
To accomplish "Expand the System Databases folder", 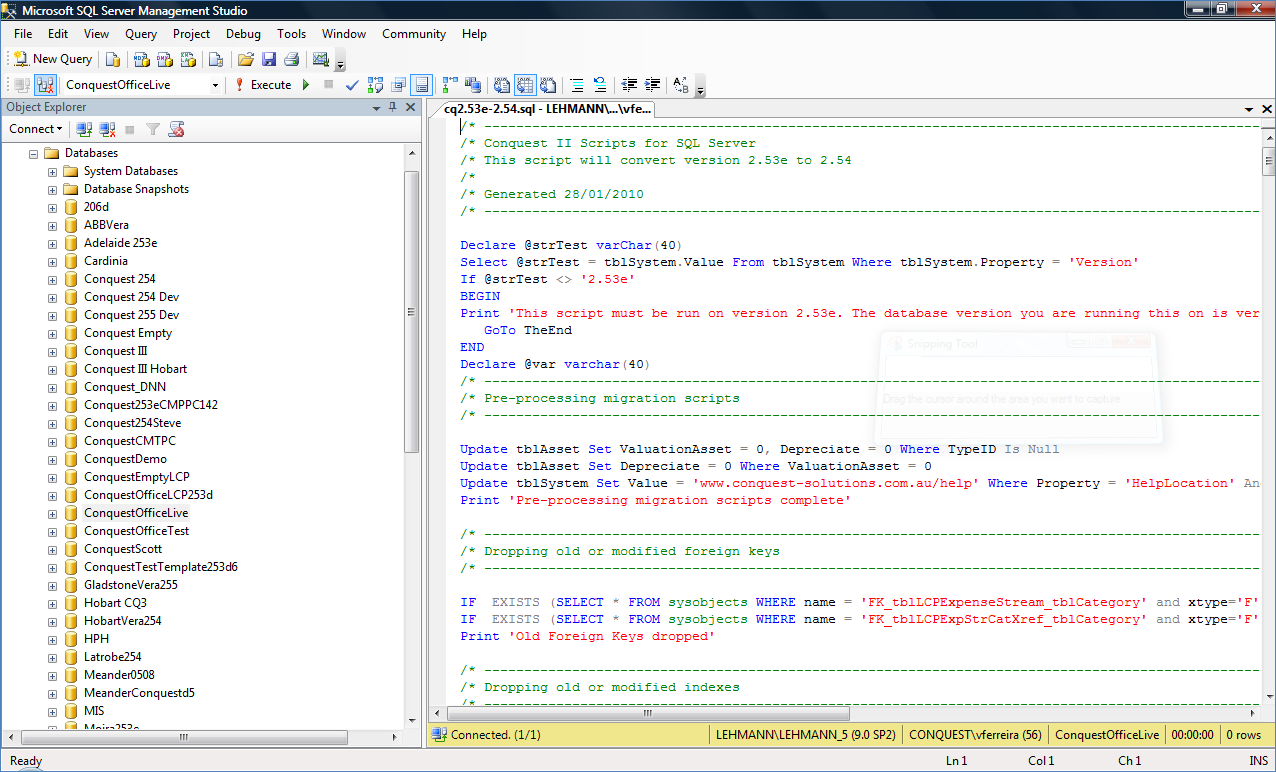I will pos(52,172).
